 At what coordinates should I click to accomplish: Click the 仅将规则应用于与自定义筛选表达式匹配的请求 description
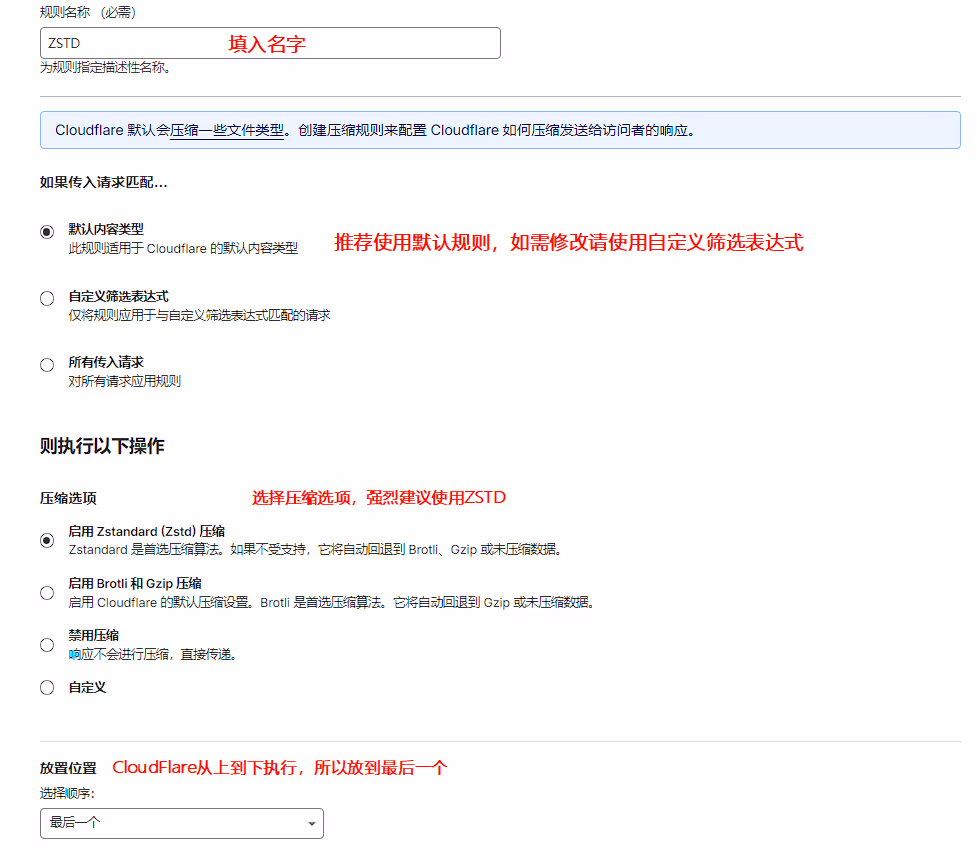(x=199, y=315)
